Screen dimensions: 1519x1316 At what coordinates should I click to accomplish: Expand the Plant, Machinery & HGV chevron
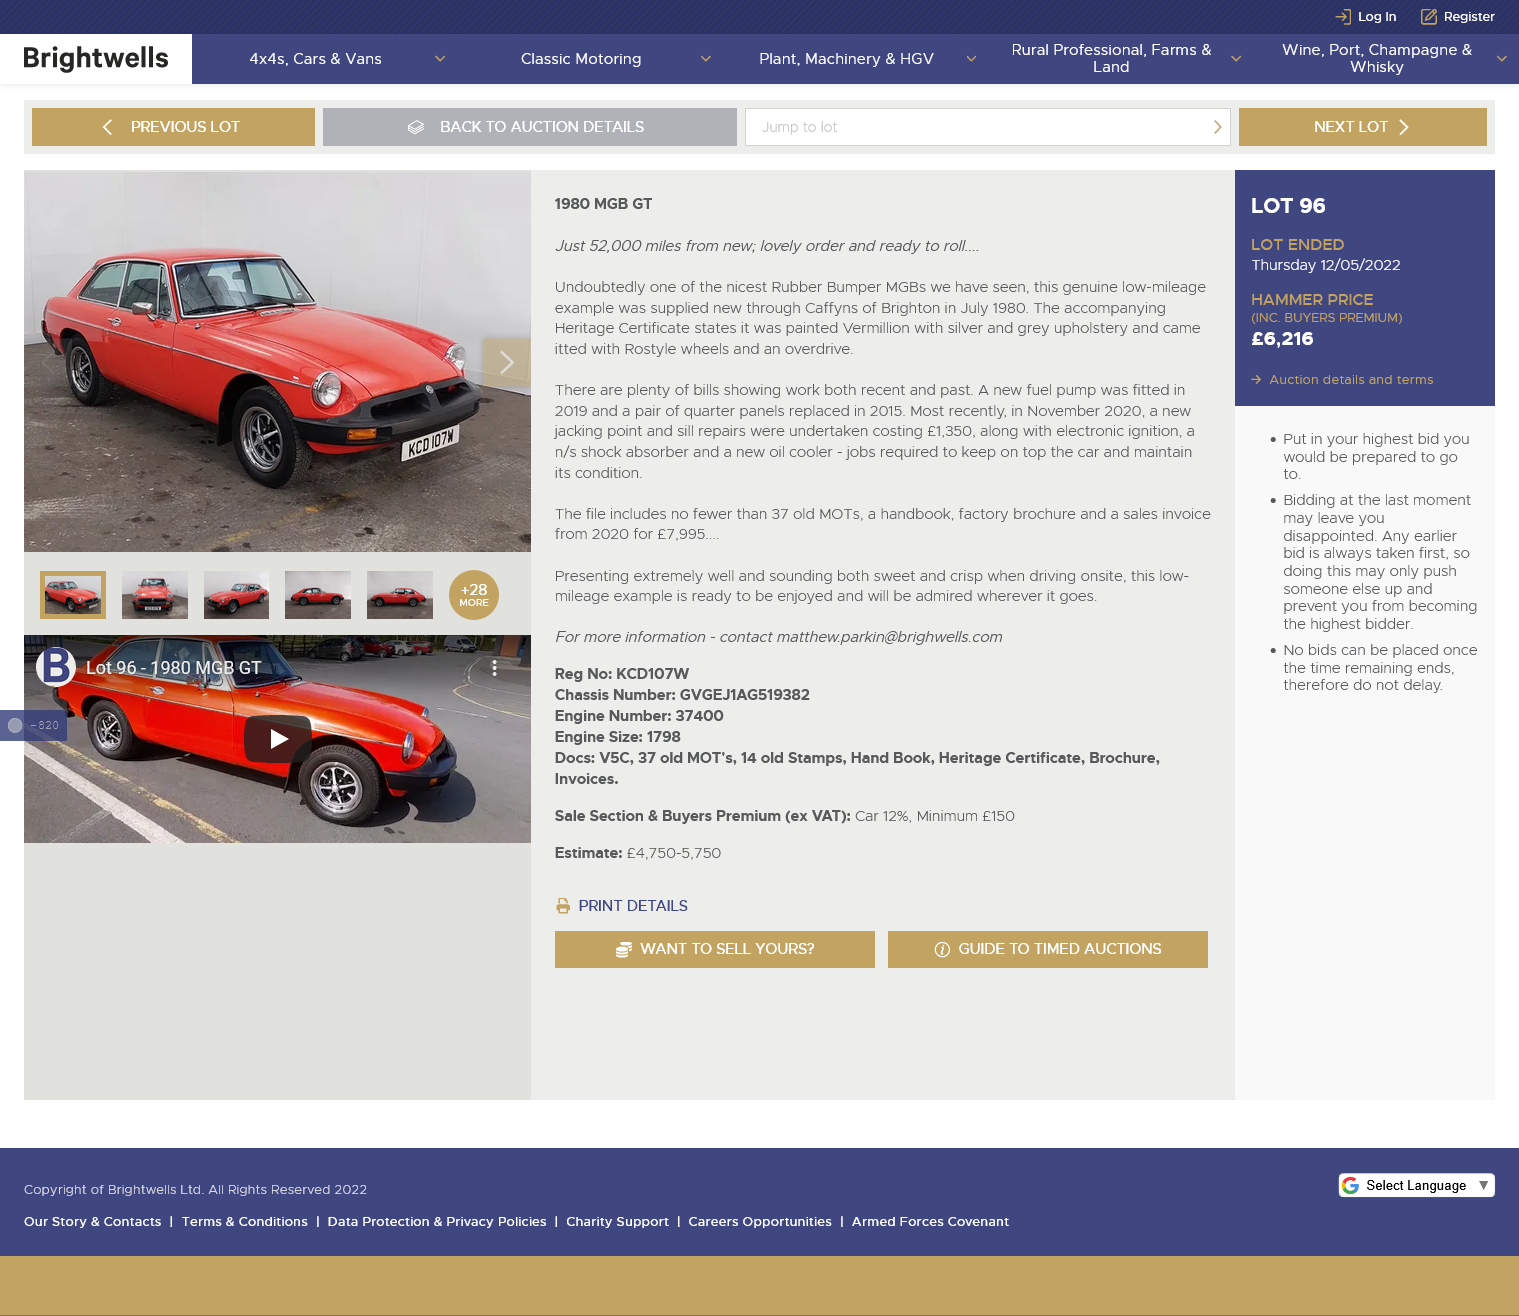coord(971,59)
